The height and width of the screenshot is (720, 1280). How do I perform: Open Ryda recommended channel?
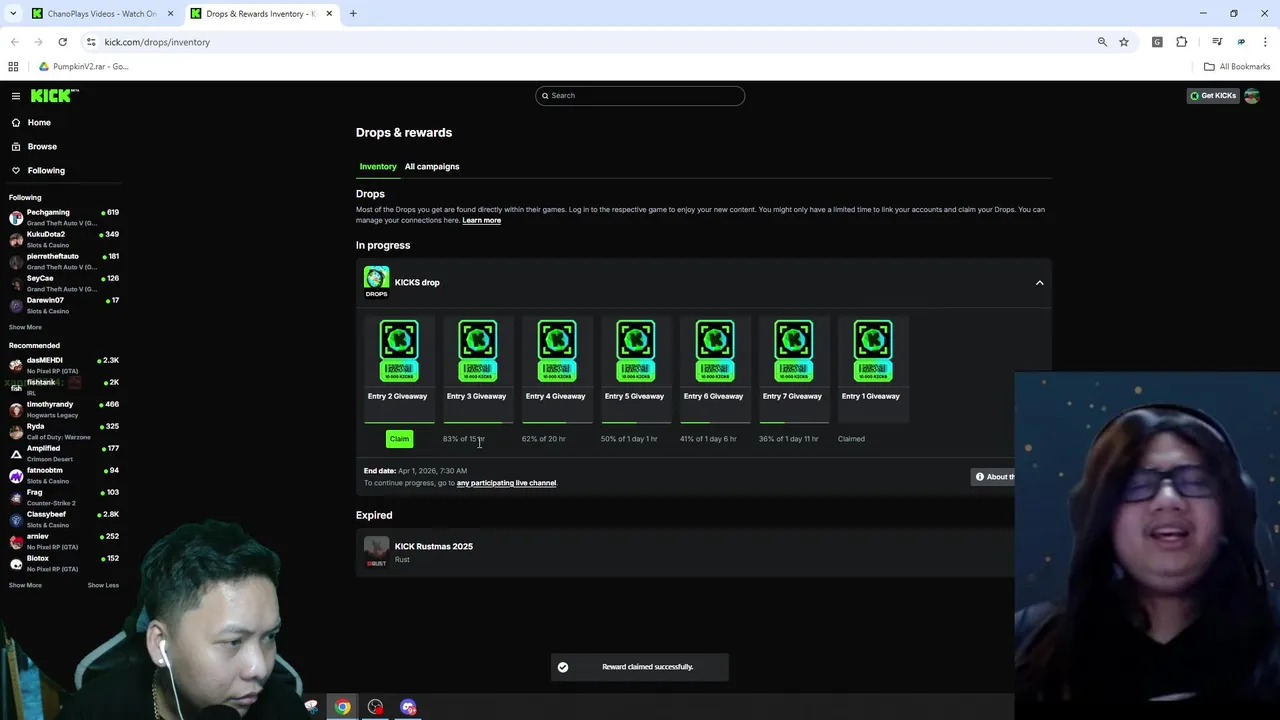point(64,431)
